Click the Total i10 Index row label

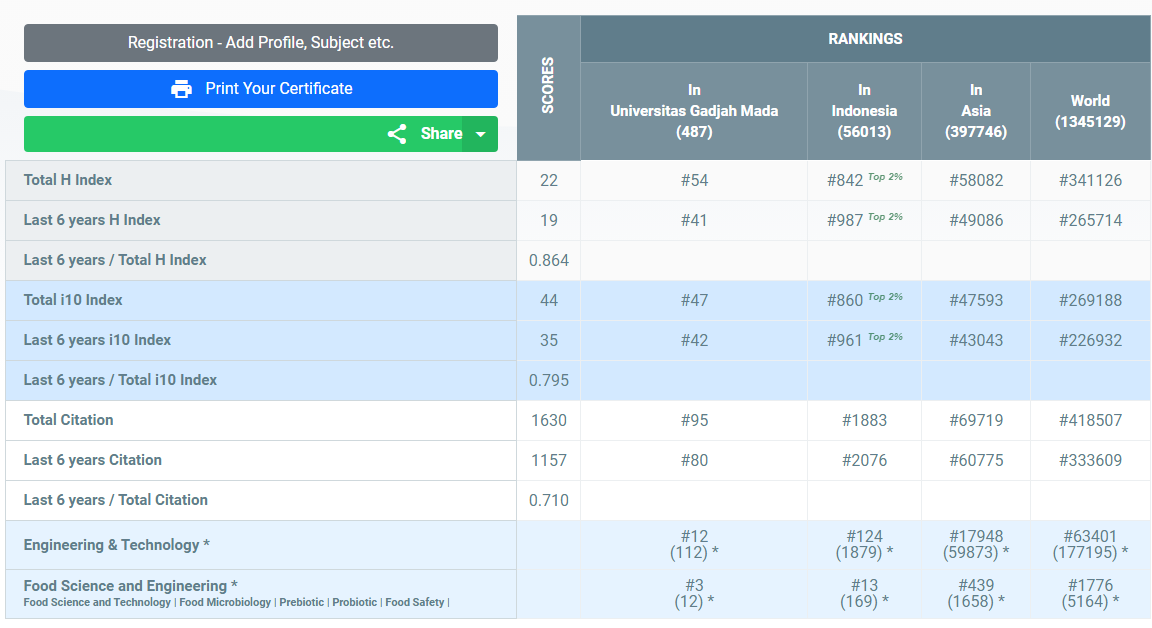(x=73, y=300)
